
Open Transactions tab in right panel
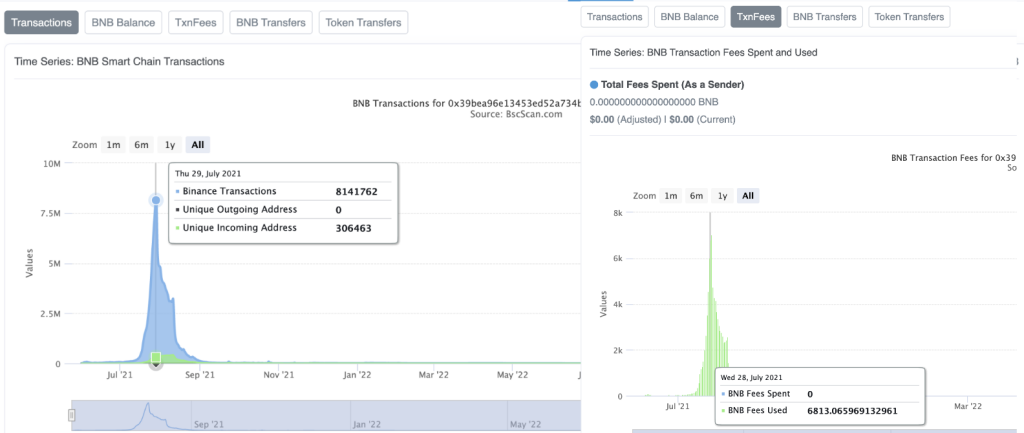[x=615, y=17]
